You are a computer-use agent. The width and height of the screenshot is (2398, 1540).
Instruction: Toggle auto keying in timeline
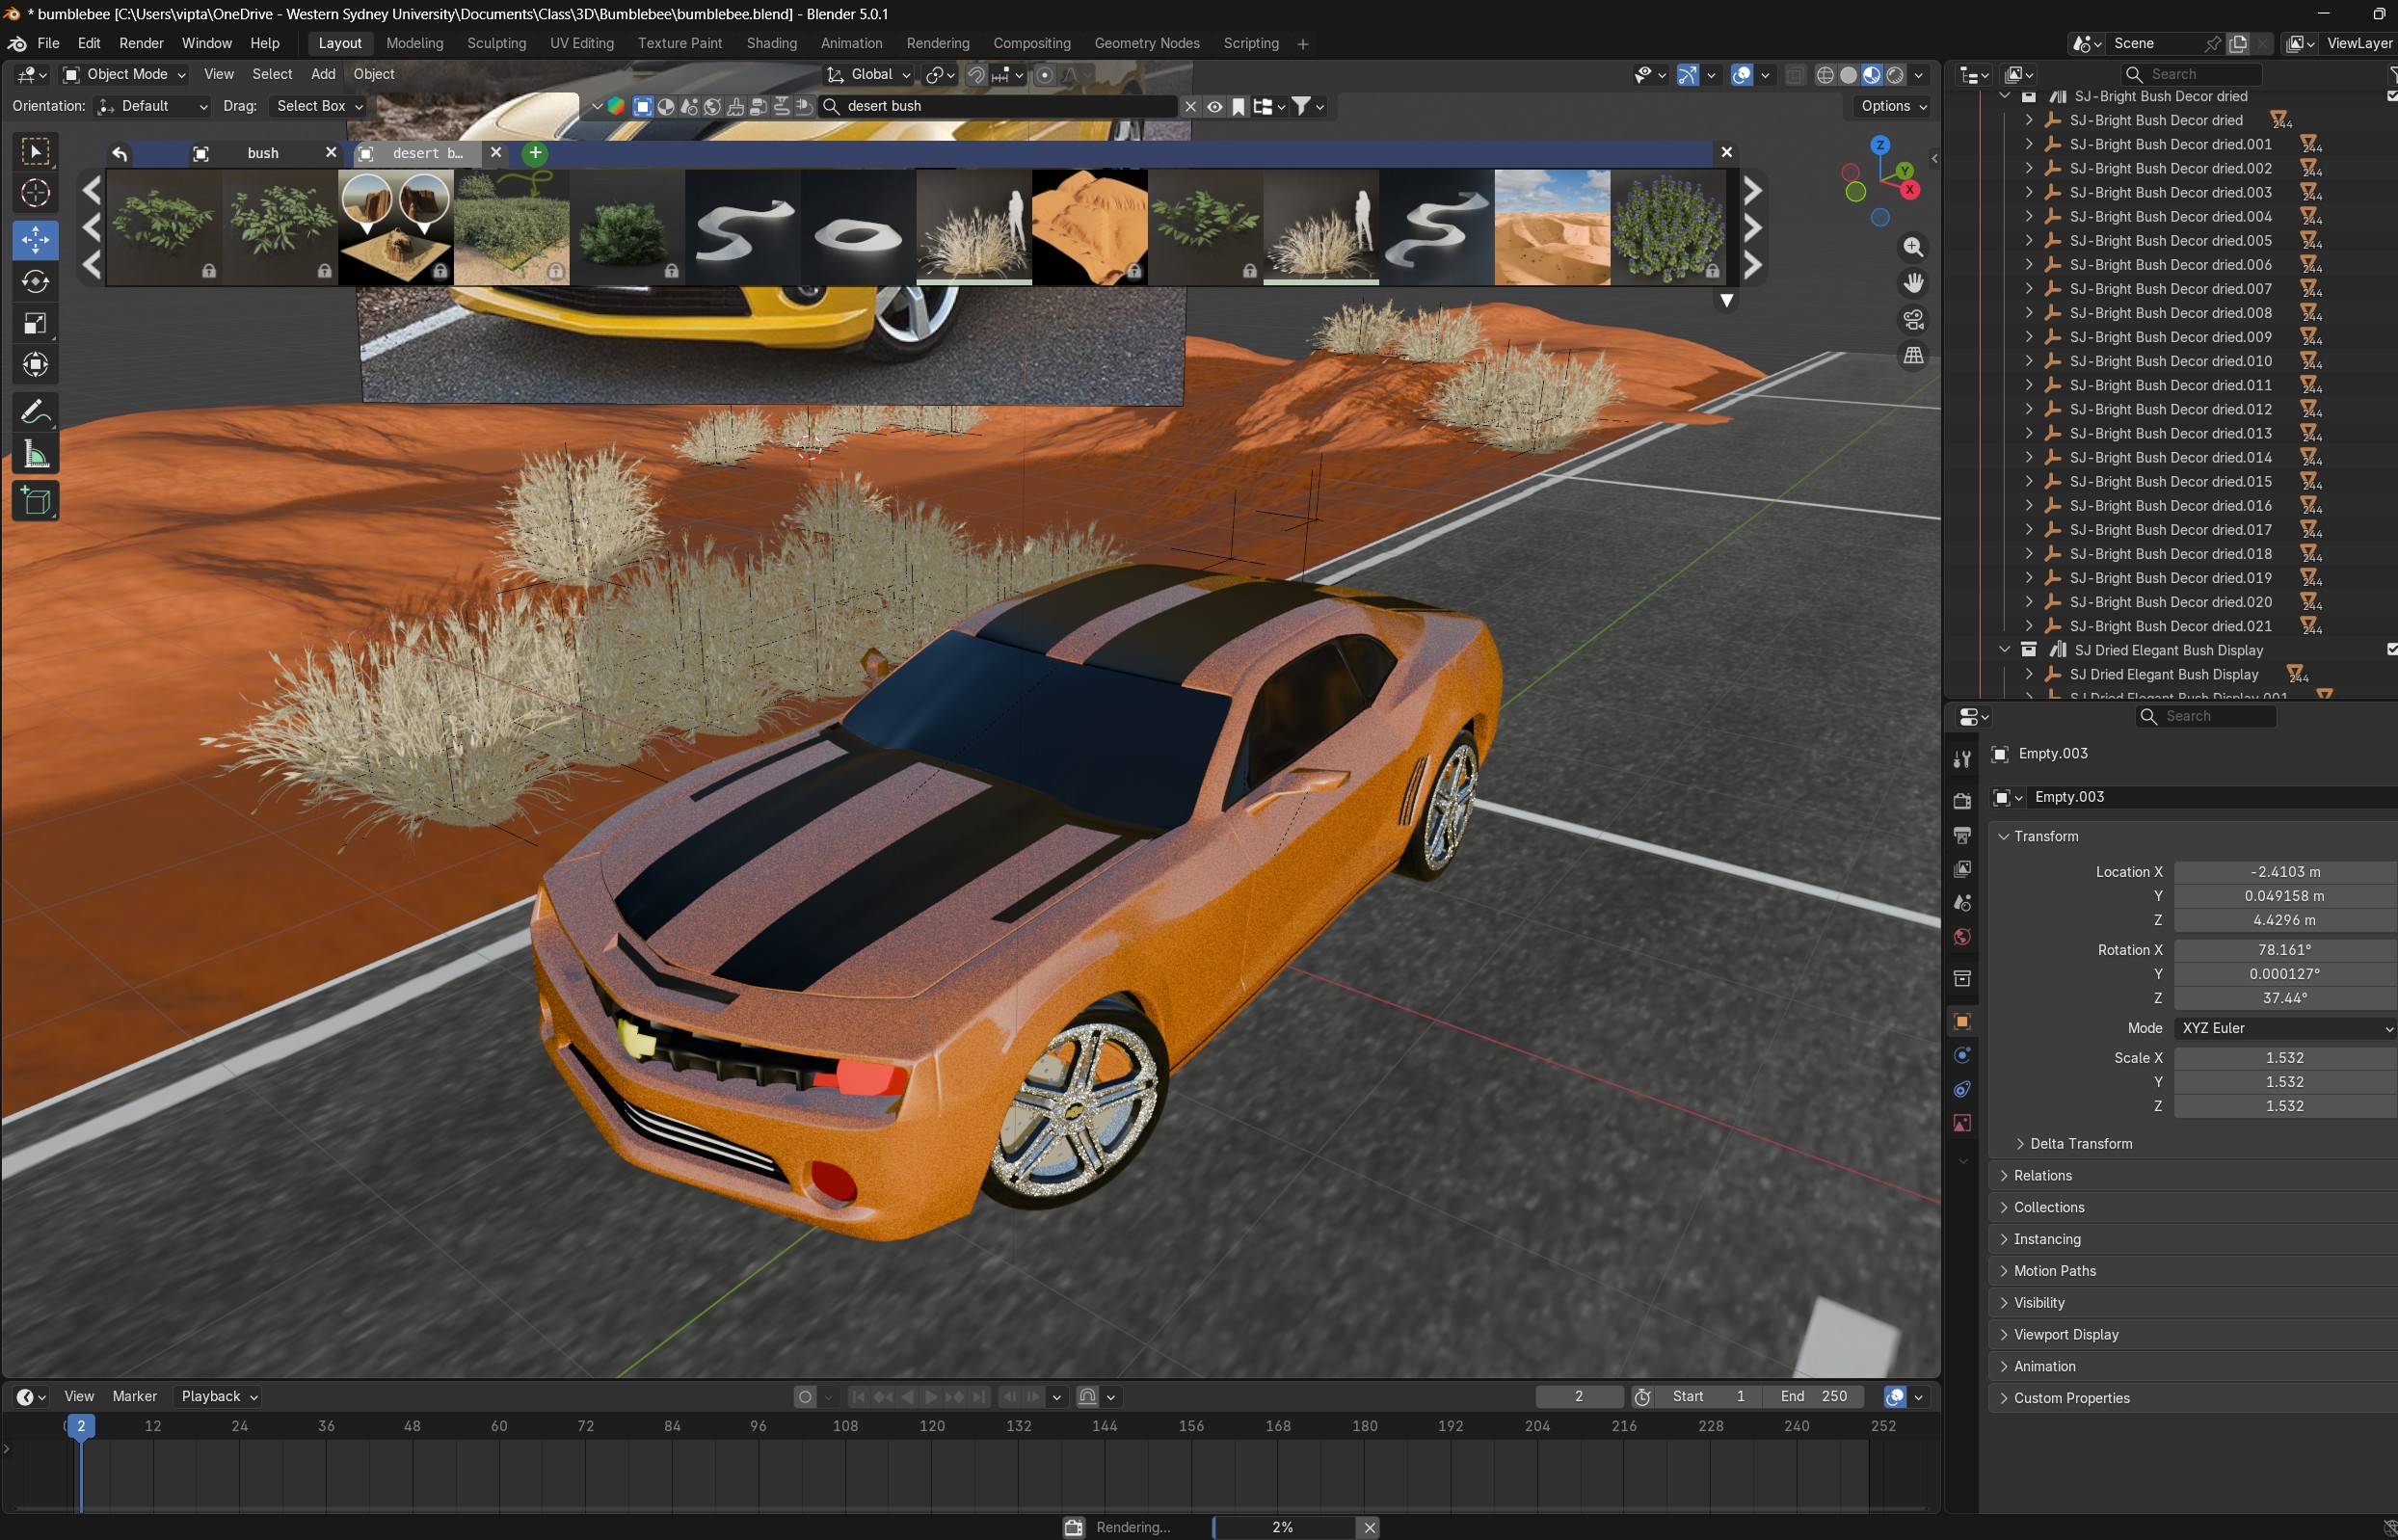804,1396
